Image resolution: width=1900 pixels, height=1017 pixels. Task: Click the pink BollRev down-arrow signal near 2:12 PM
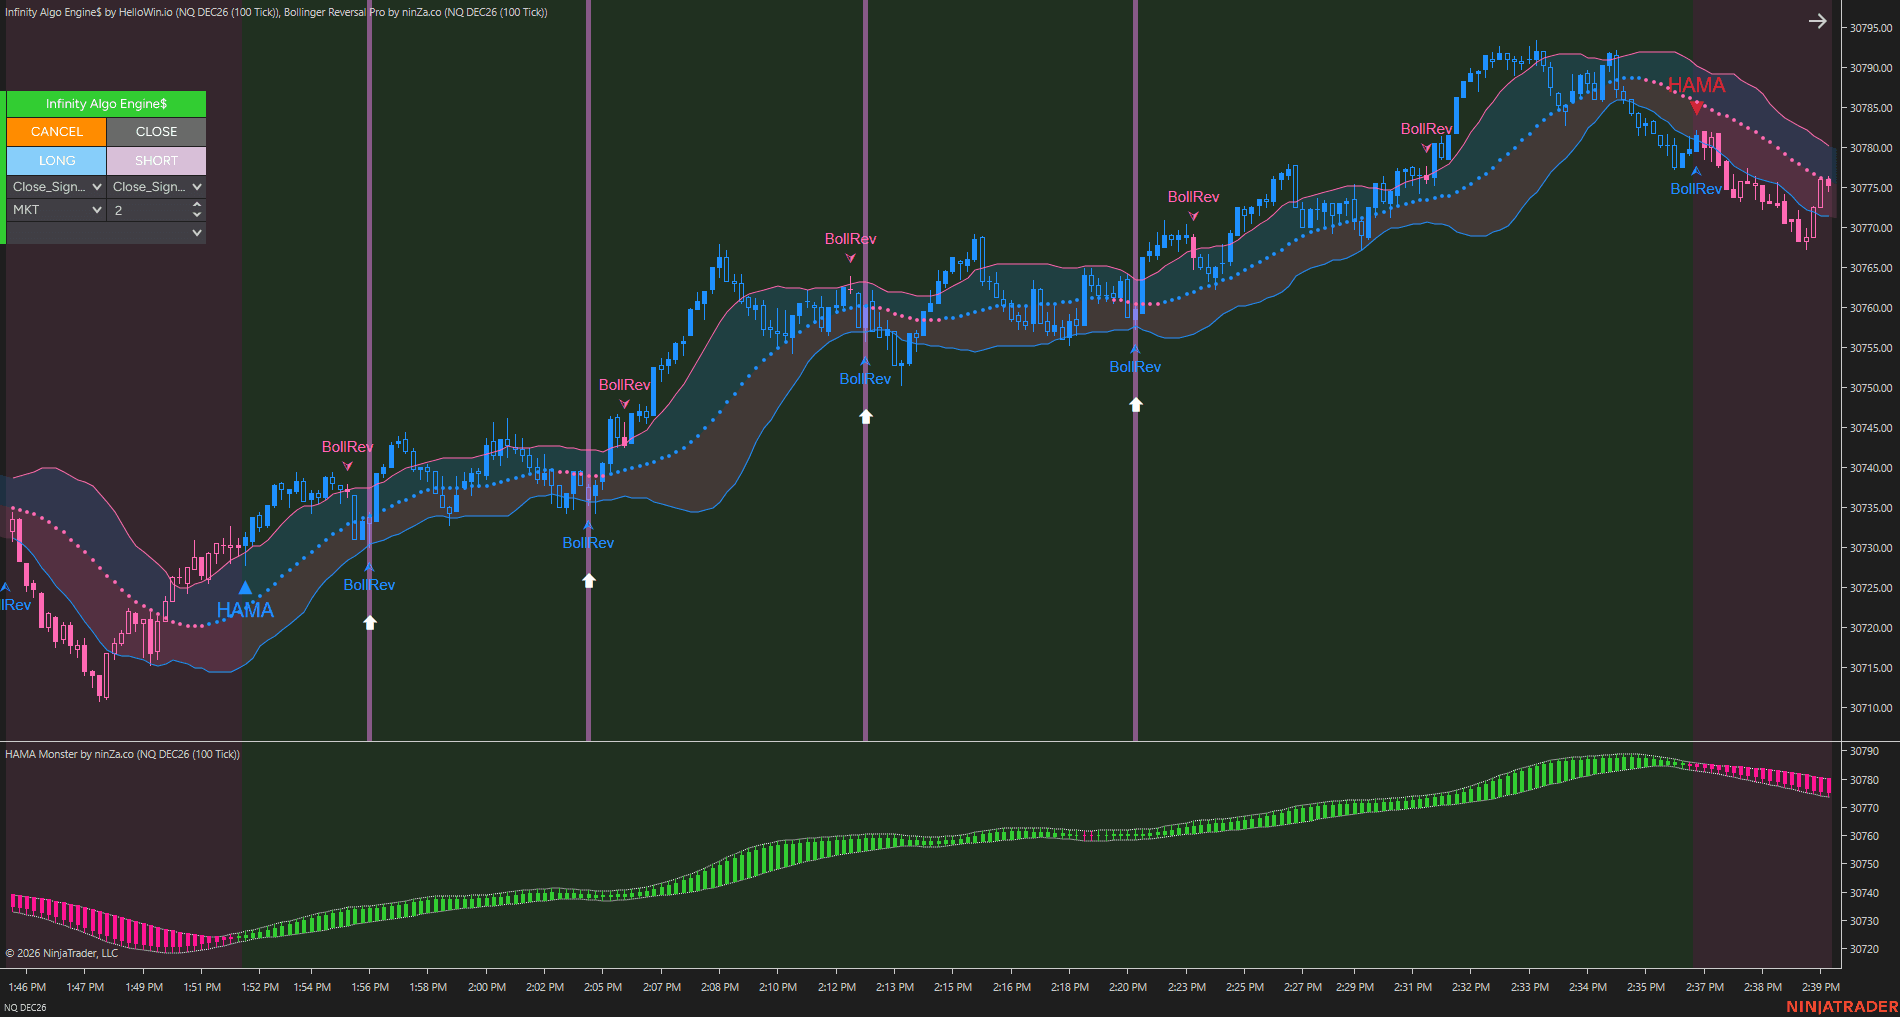pos(851,258)
